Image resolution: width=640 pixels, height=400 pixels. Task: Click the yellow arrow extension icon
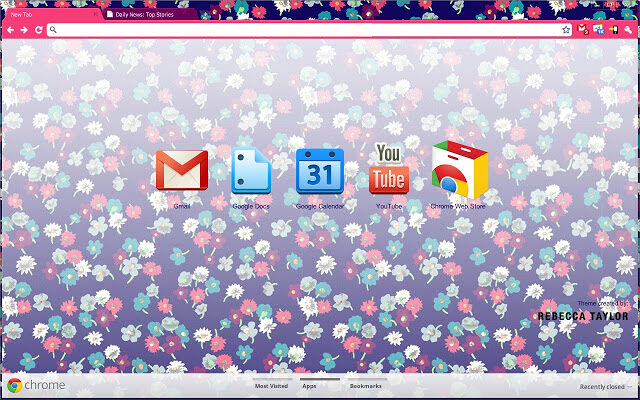tap(613, 29)
